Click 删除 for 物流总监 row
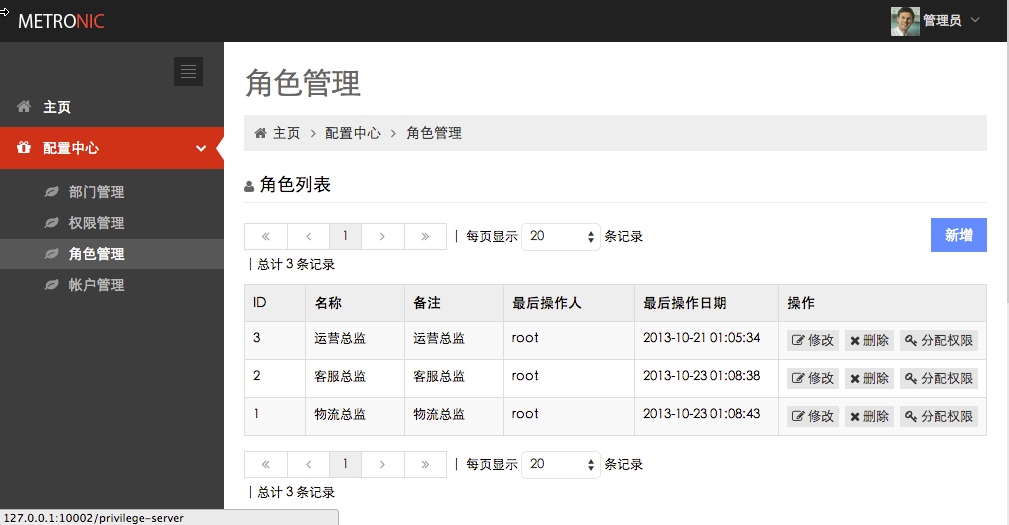 pyautogui.click(x=869, y=416)
